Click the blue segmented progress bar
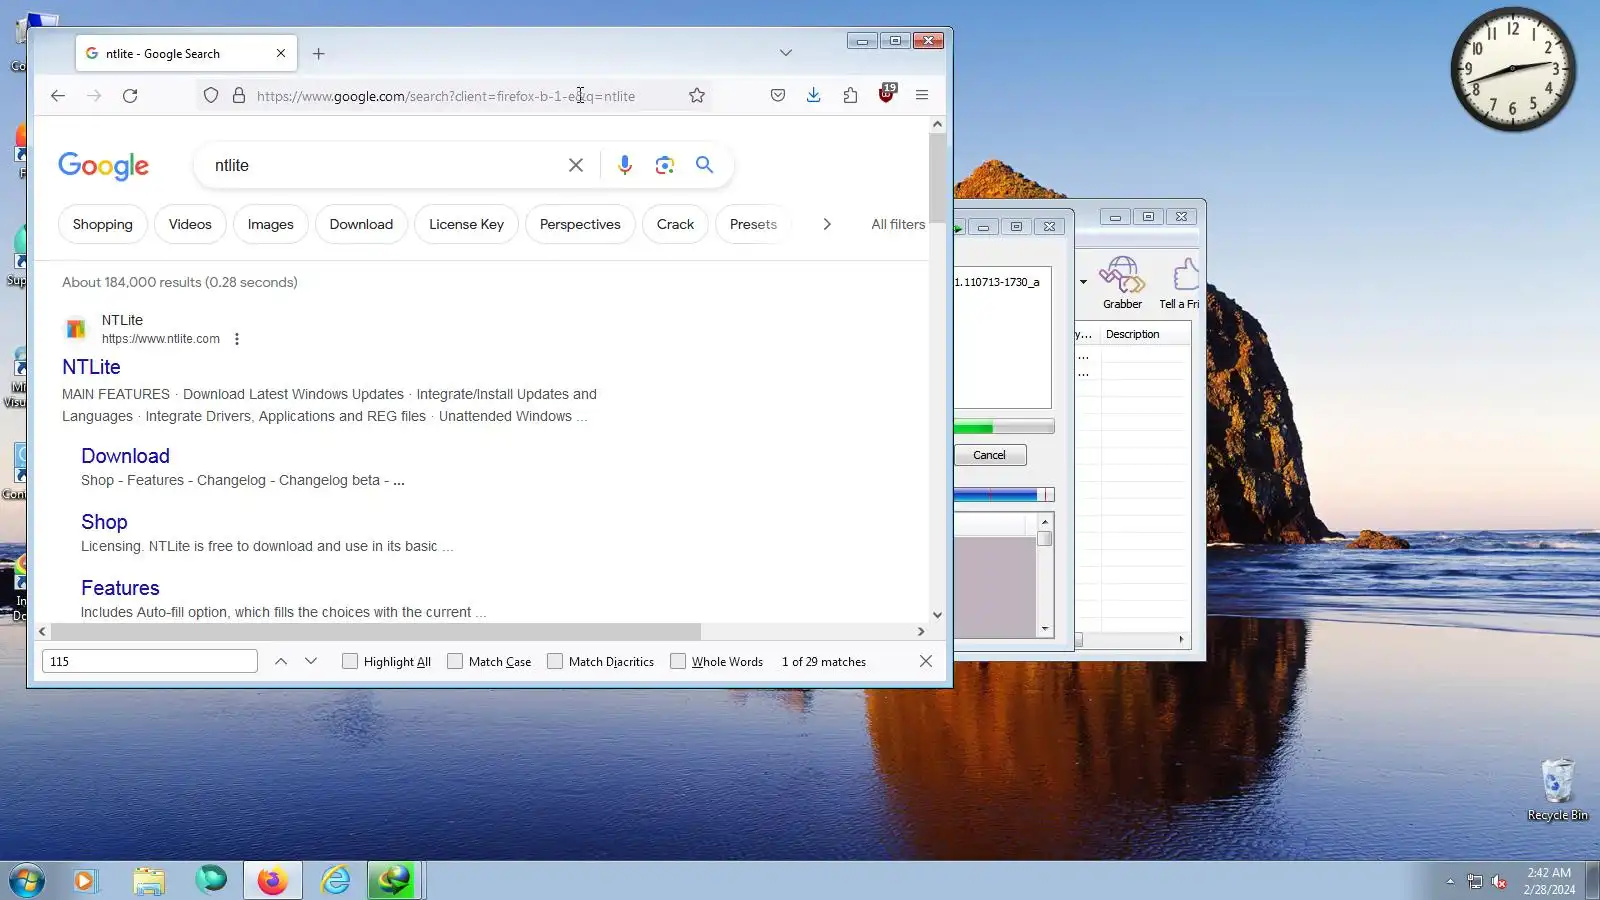Viewport: 1600px width, 900px height. click(x=1003, y=495)
